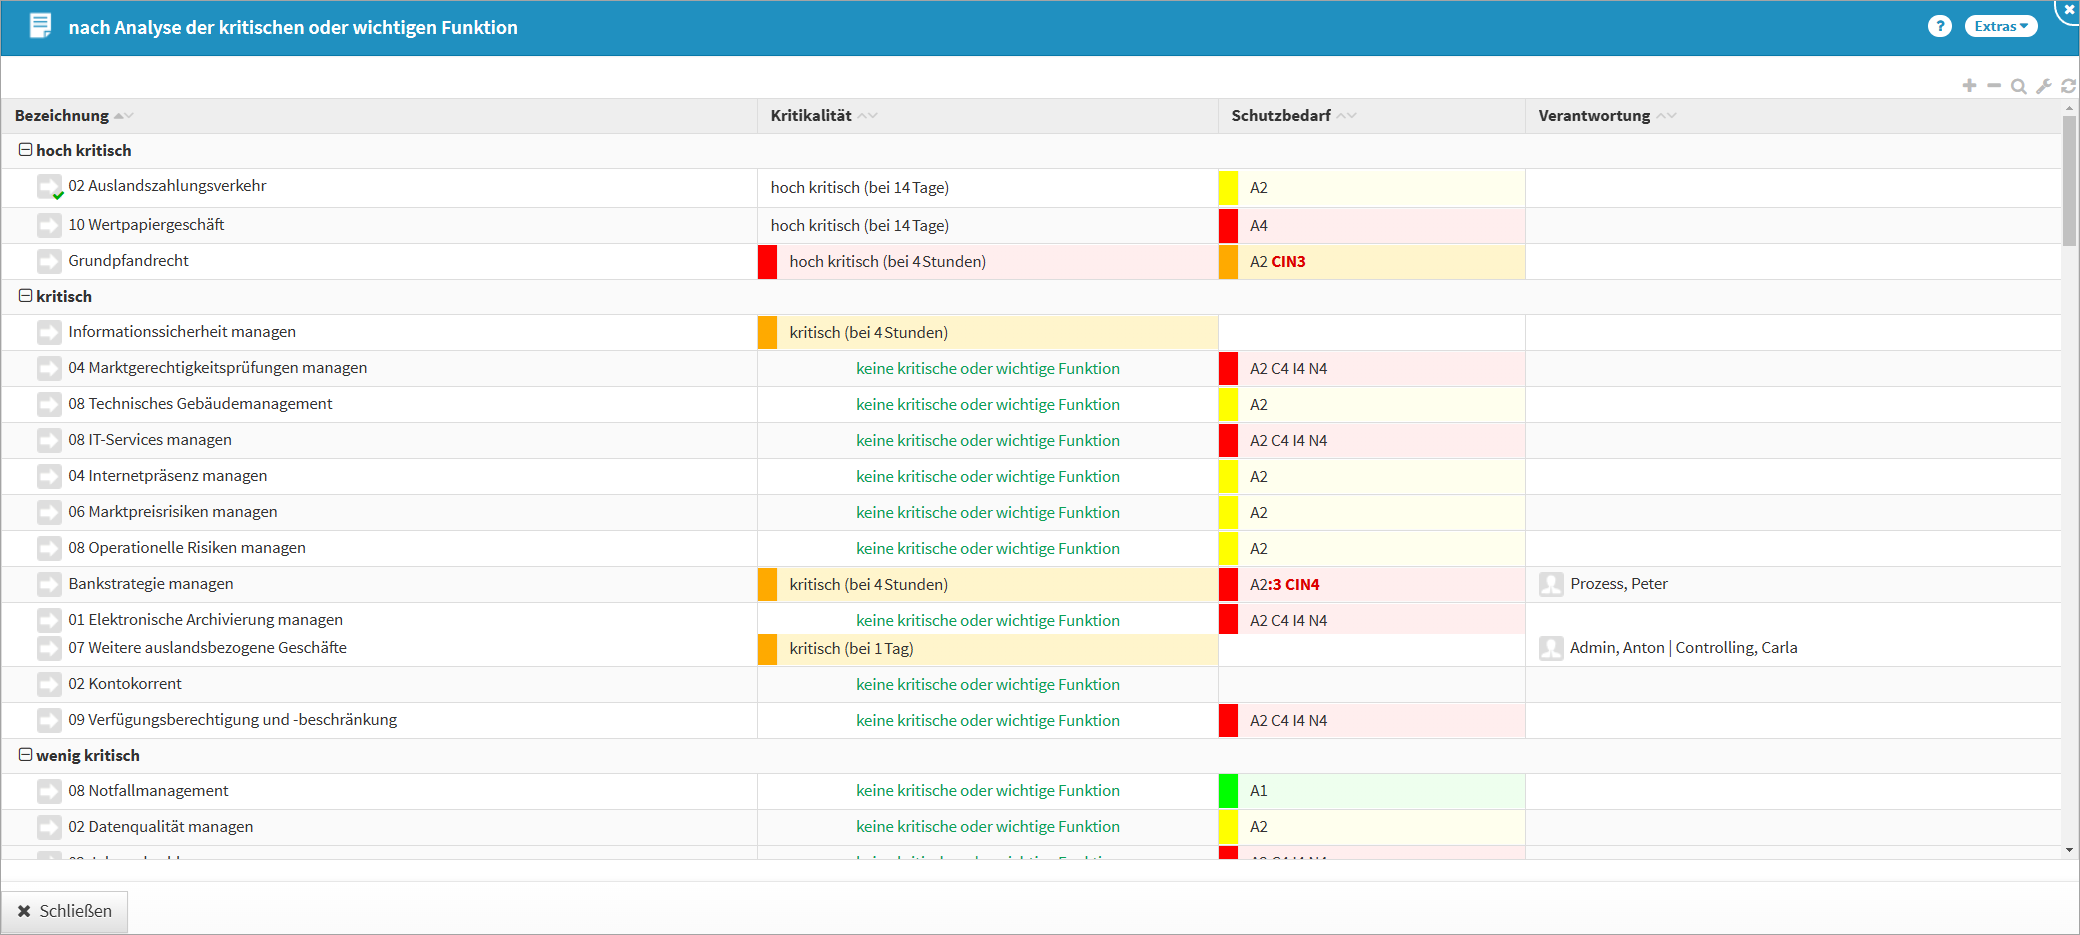The image size is (2080, 935).
Task: Click the green swatch next to A1
Action: (1228, 791)
